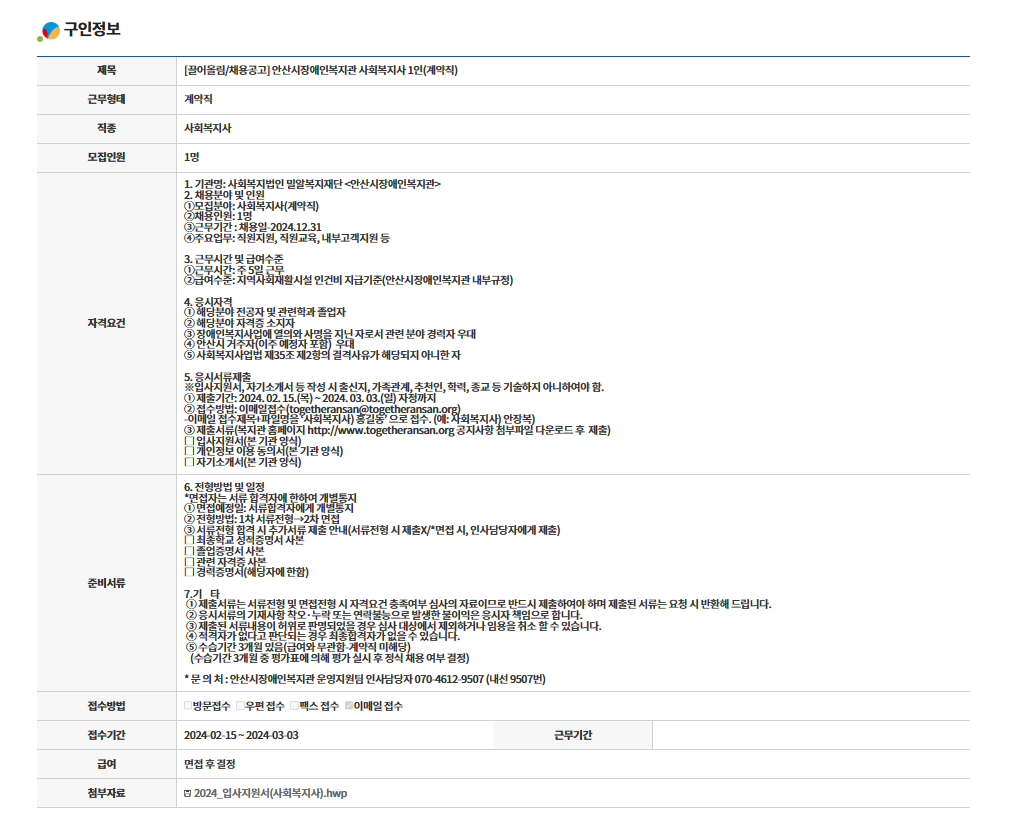Click the 구인정보 logo icon
The width and height of the screenshot is (1023, 814).
coord(49,31)
